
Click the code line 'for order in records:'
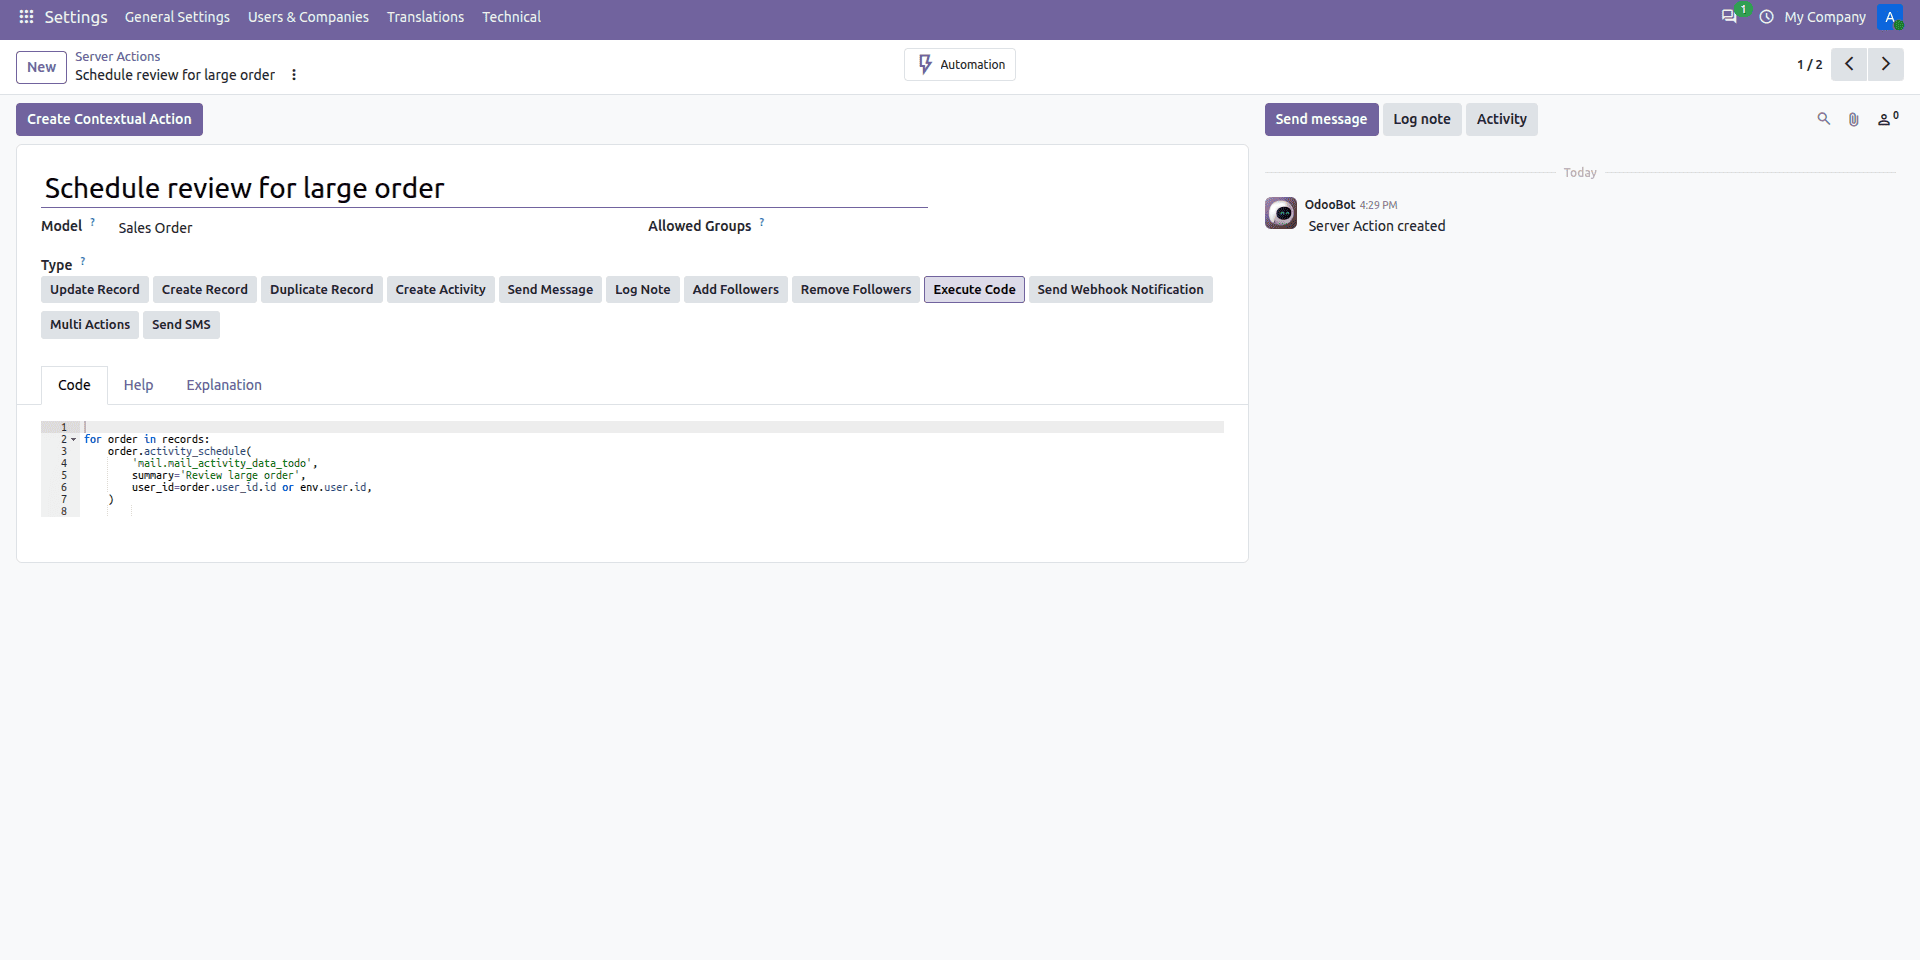click(x=147, y=439)
